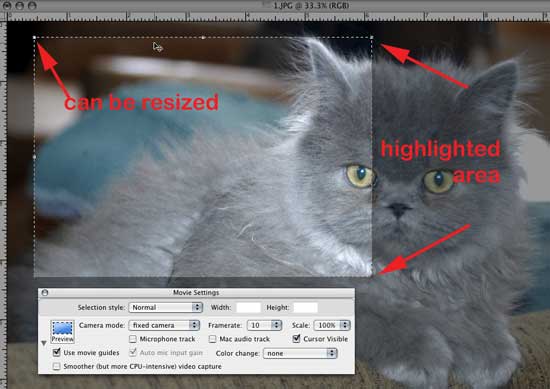The height and width of the screenshot is (389, 550).
Task: Enable the Microphone track checkbox
Action: [133, 339]
